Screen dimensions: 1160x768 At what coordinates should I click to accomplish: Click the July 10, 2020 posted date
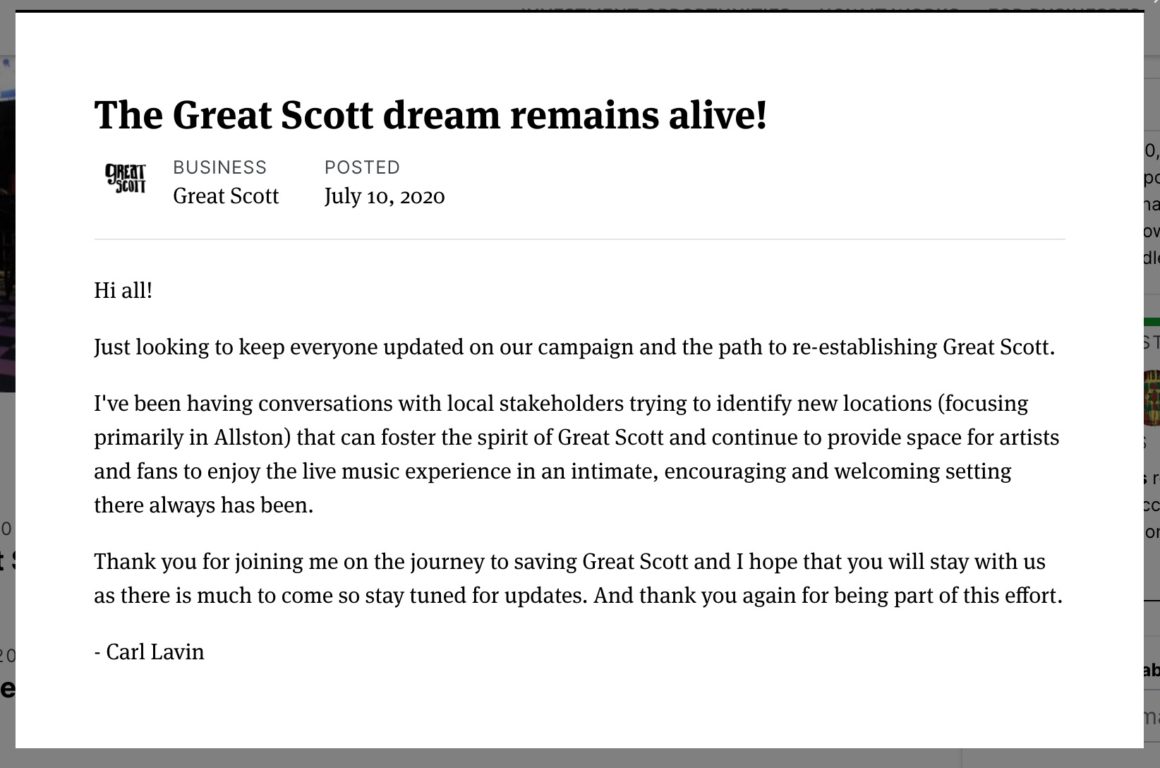coord(384,196)
